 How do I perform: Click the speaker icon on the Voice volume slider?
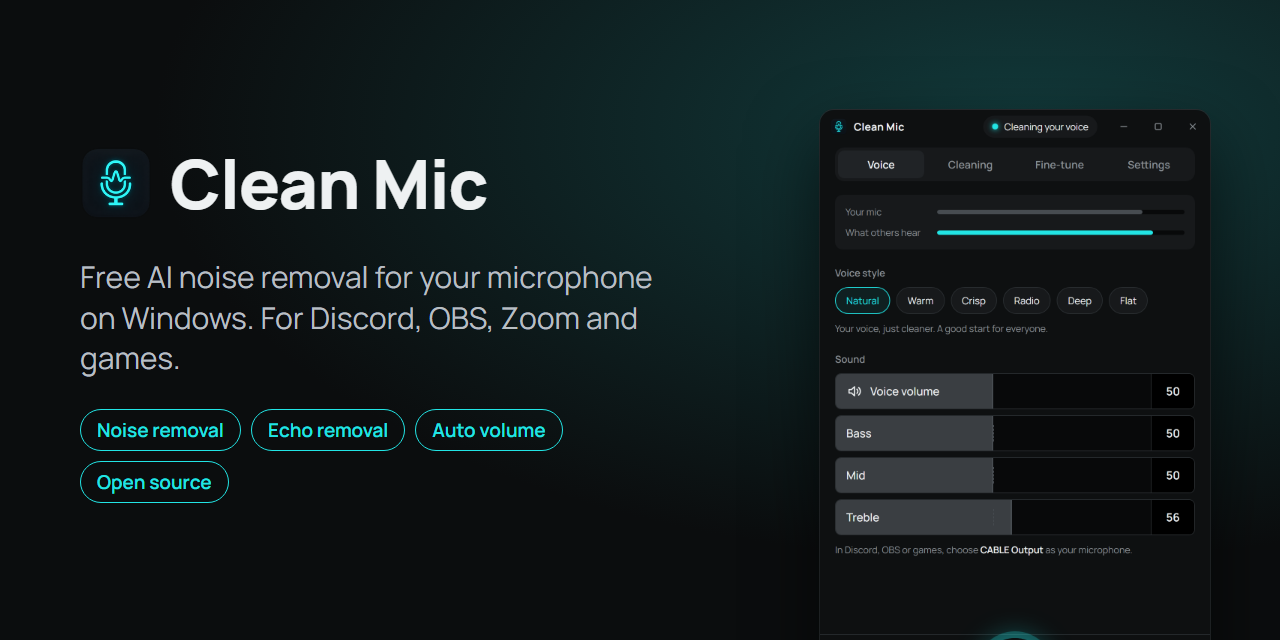coord(854,391)
